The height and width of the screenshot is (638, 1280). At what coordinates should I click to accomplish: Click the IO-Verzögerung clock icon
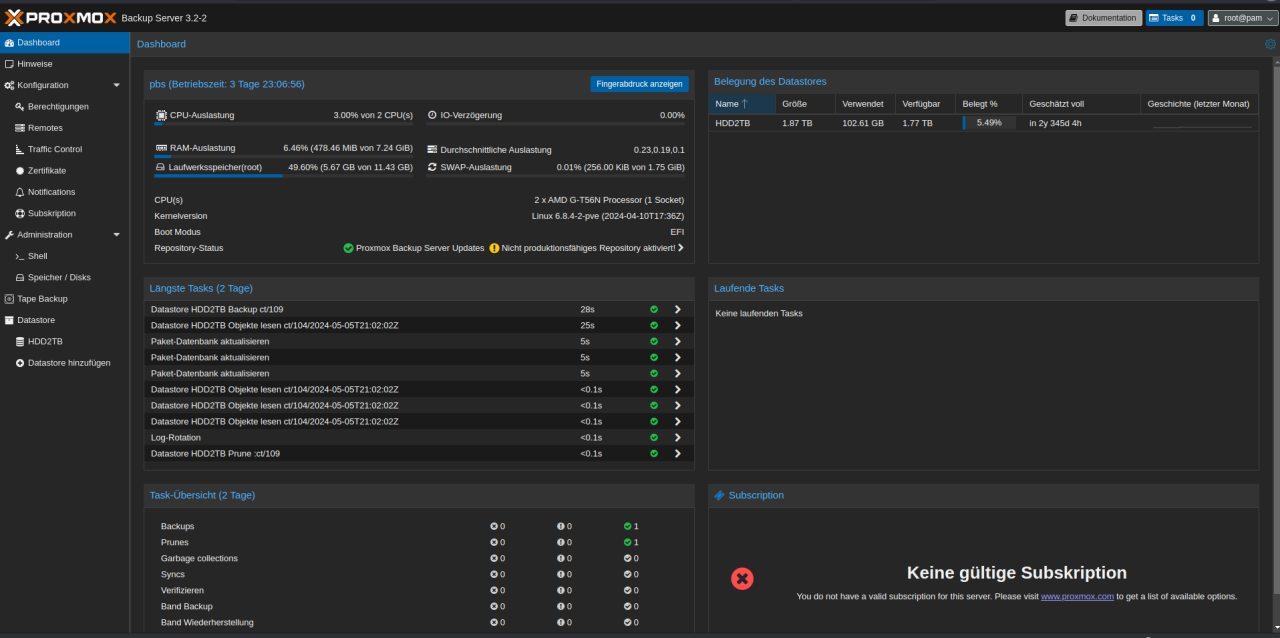click(x=432, y=115)
